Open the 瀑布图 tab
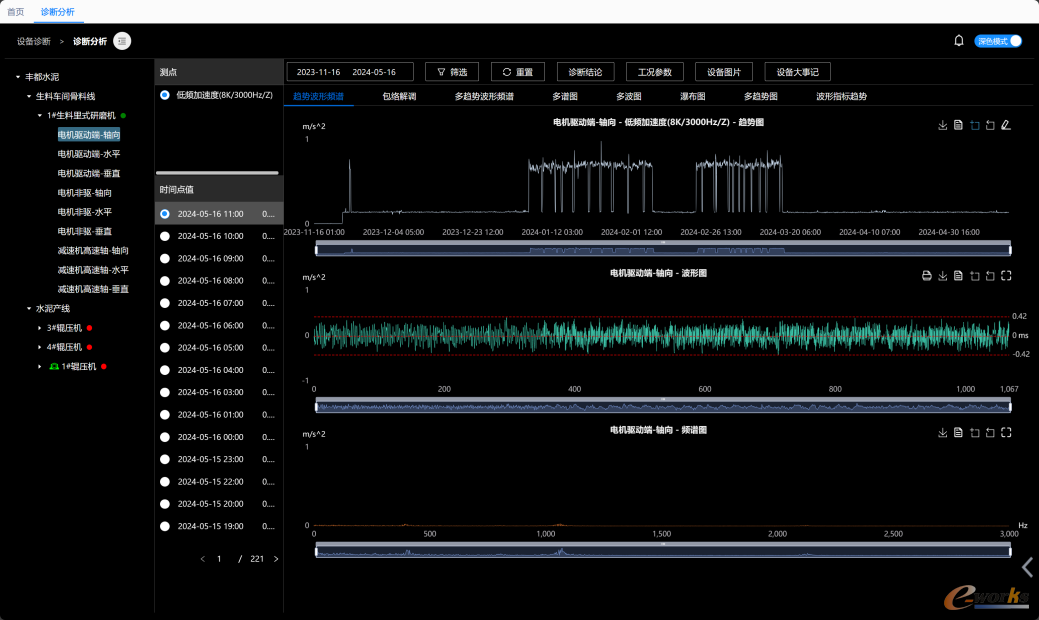Image resolution: width=1039 pixels, height=620 pixels. [692, 96]
